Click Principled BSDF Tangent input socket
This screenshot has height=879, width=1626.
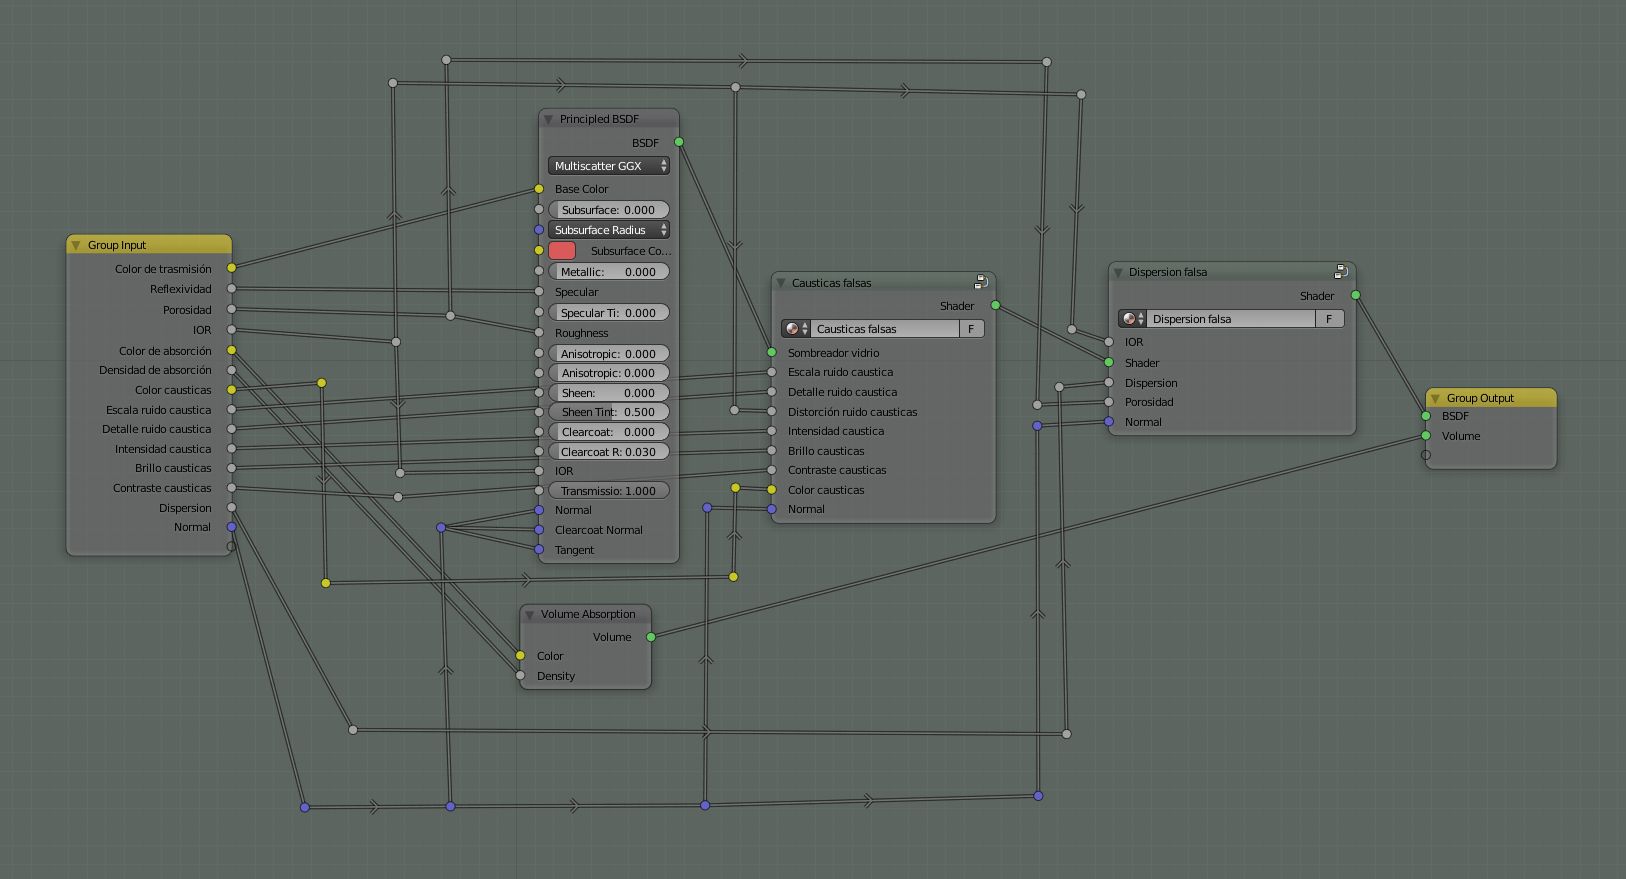tap(539, 550)
